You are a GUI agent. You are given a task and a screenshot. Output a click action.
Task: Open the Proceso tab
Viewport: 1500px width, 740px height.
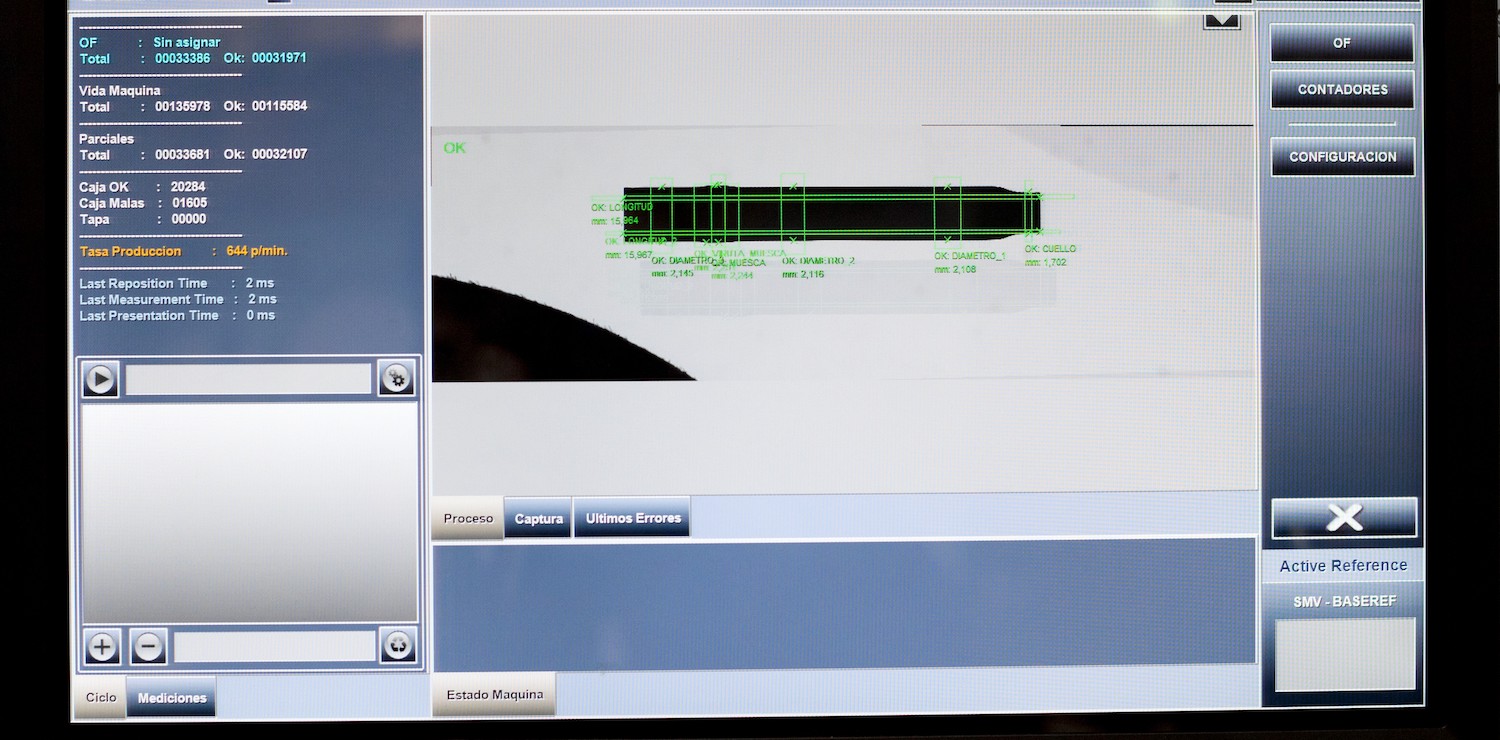(468, 519)
